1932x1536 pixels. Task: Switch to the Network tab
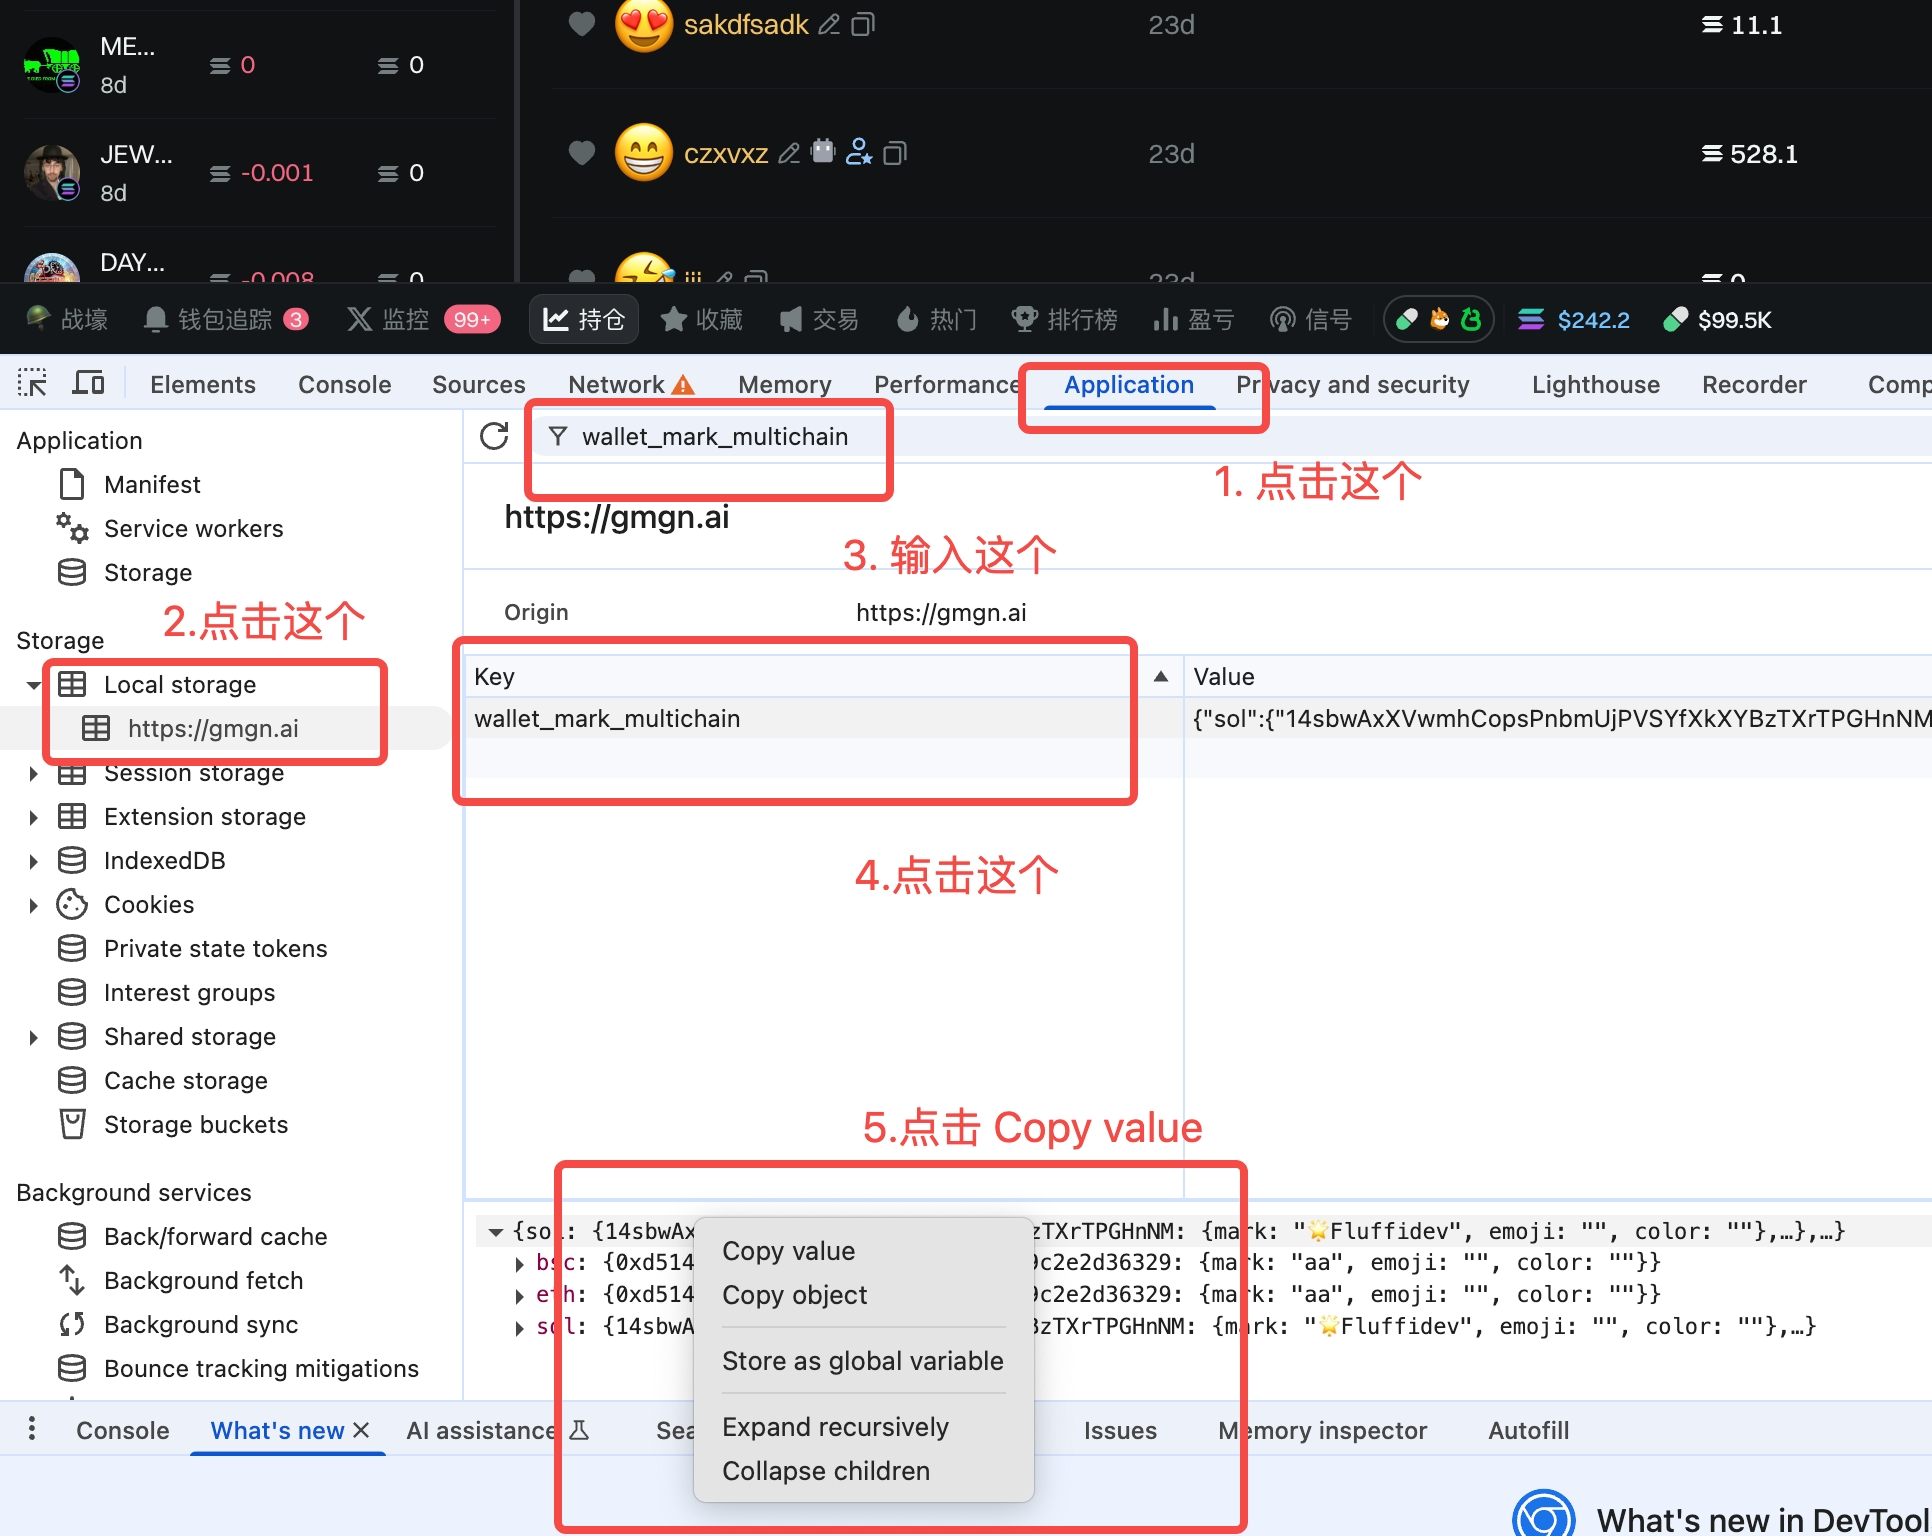tap(615, 385)
